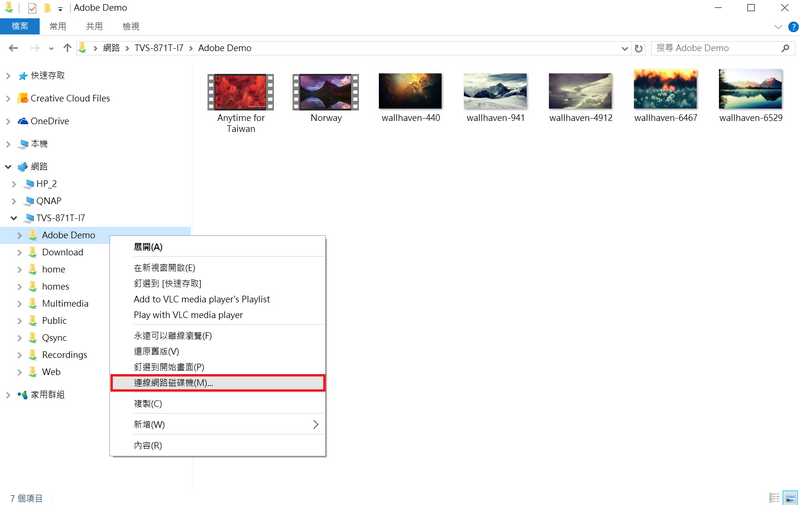Switch to the 檢視 ribbon tab
Viewport: 800px width, 505px height.
pos(131,26)
